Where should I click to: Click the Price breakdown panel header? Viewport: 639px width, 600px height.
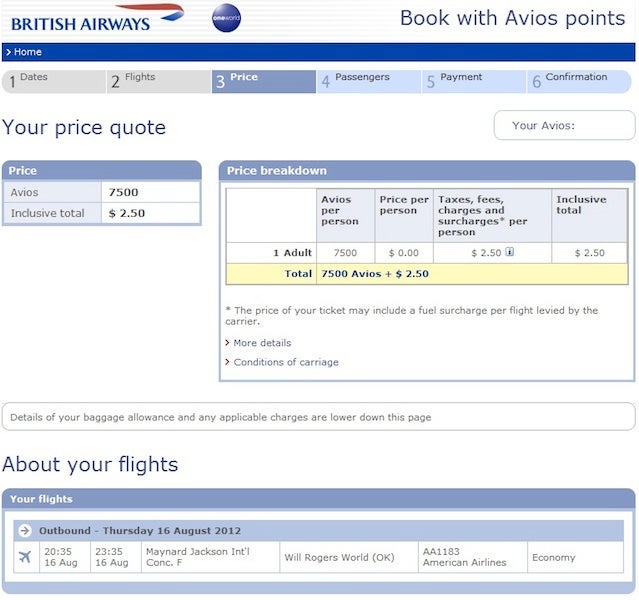pyautogui.click(x=426, y=171)
